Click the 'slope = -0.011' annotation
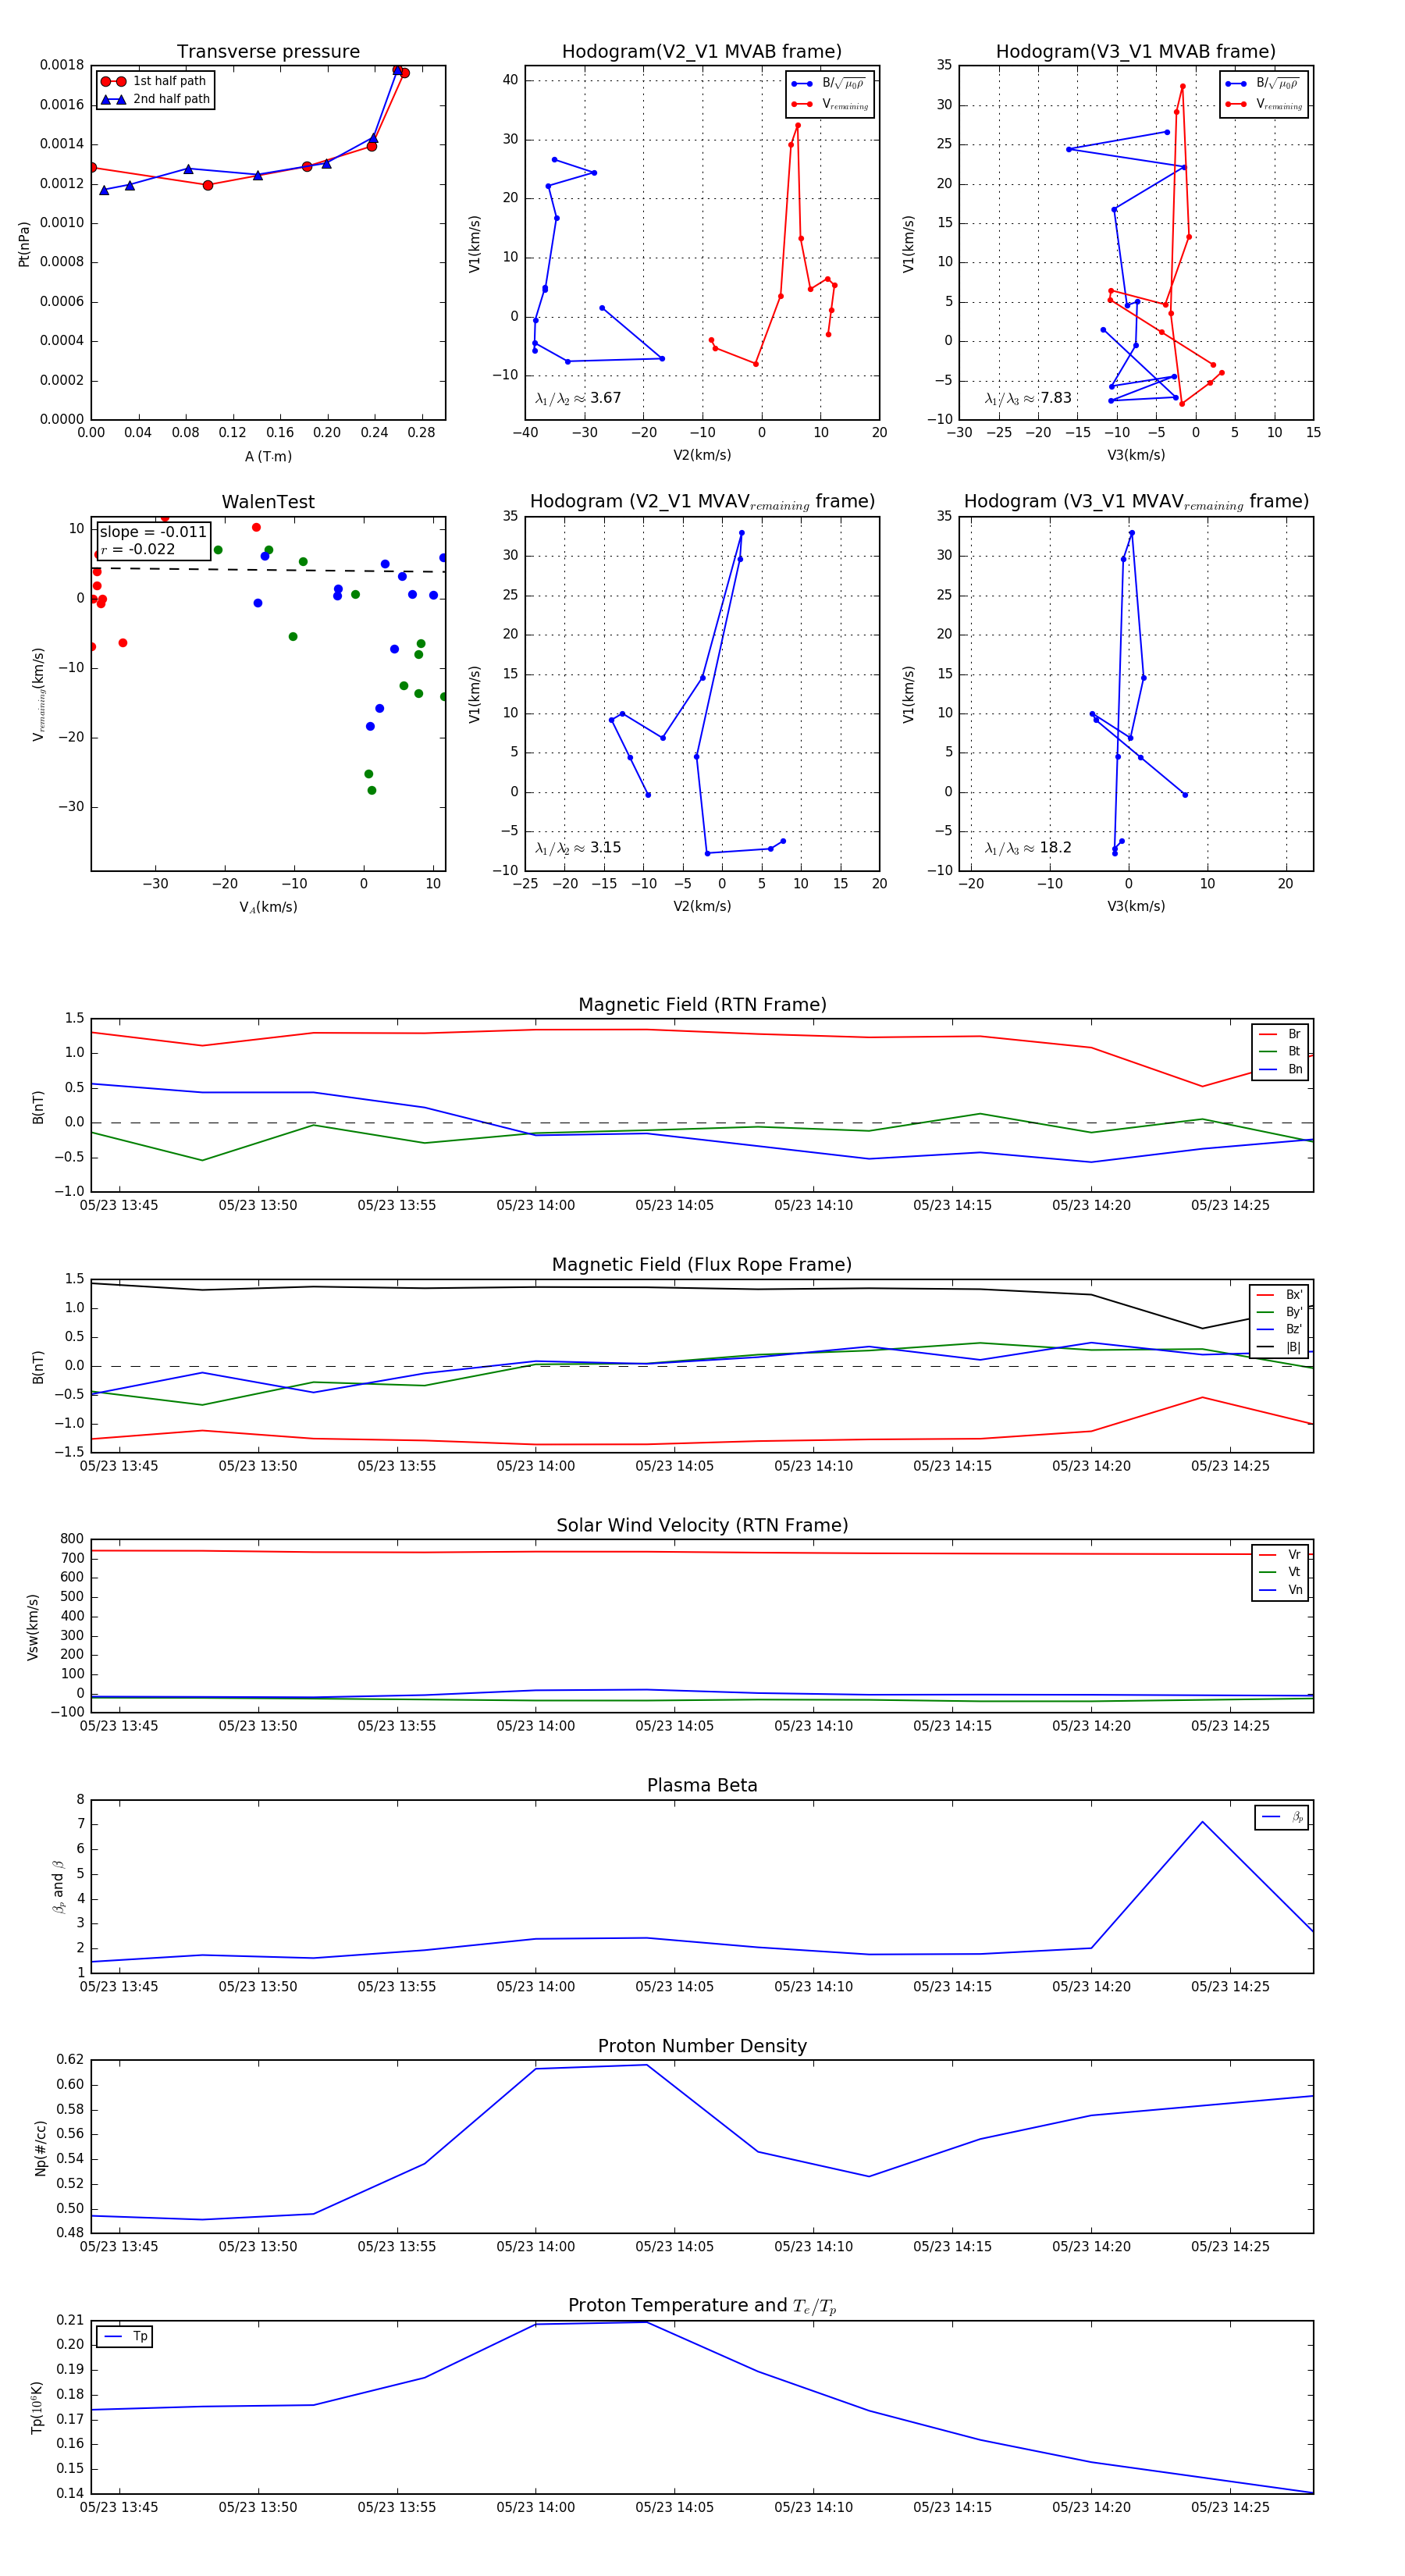 tap(153, 532)
